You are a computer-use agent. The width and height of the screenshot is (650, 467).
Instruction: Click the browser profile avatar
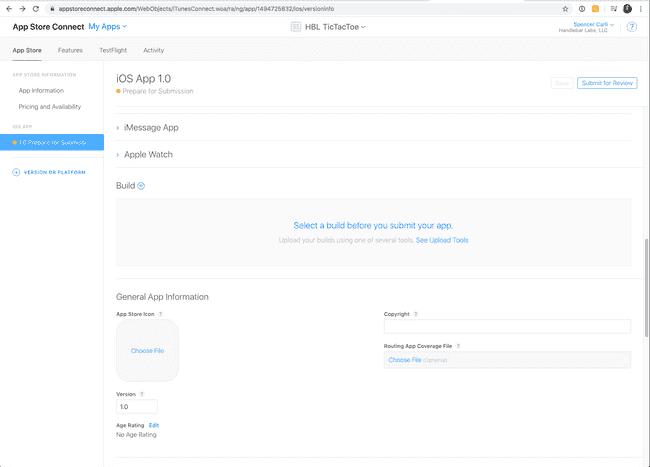point(627,9)
